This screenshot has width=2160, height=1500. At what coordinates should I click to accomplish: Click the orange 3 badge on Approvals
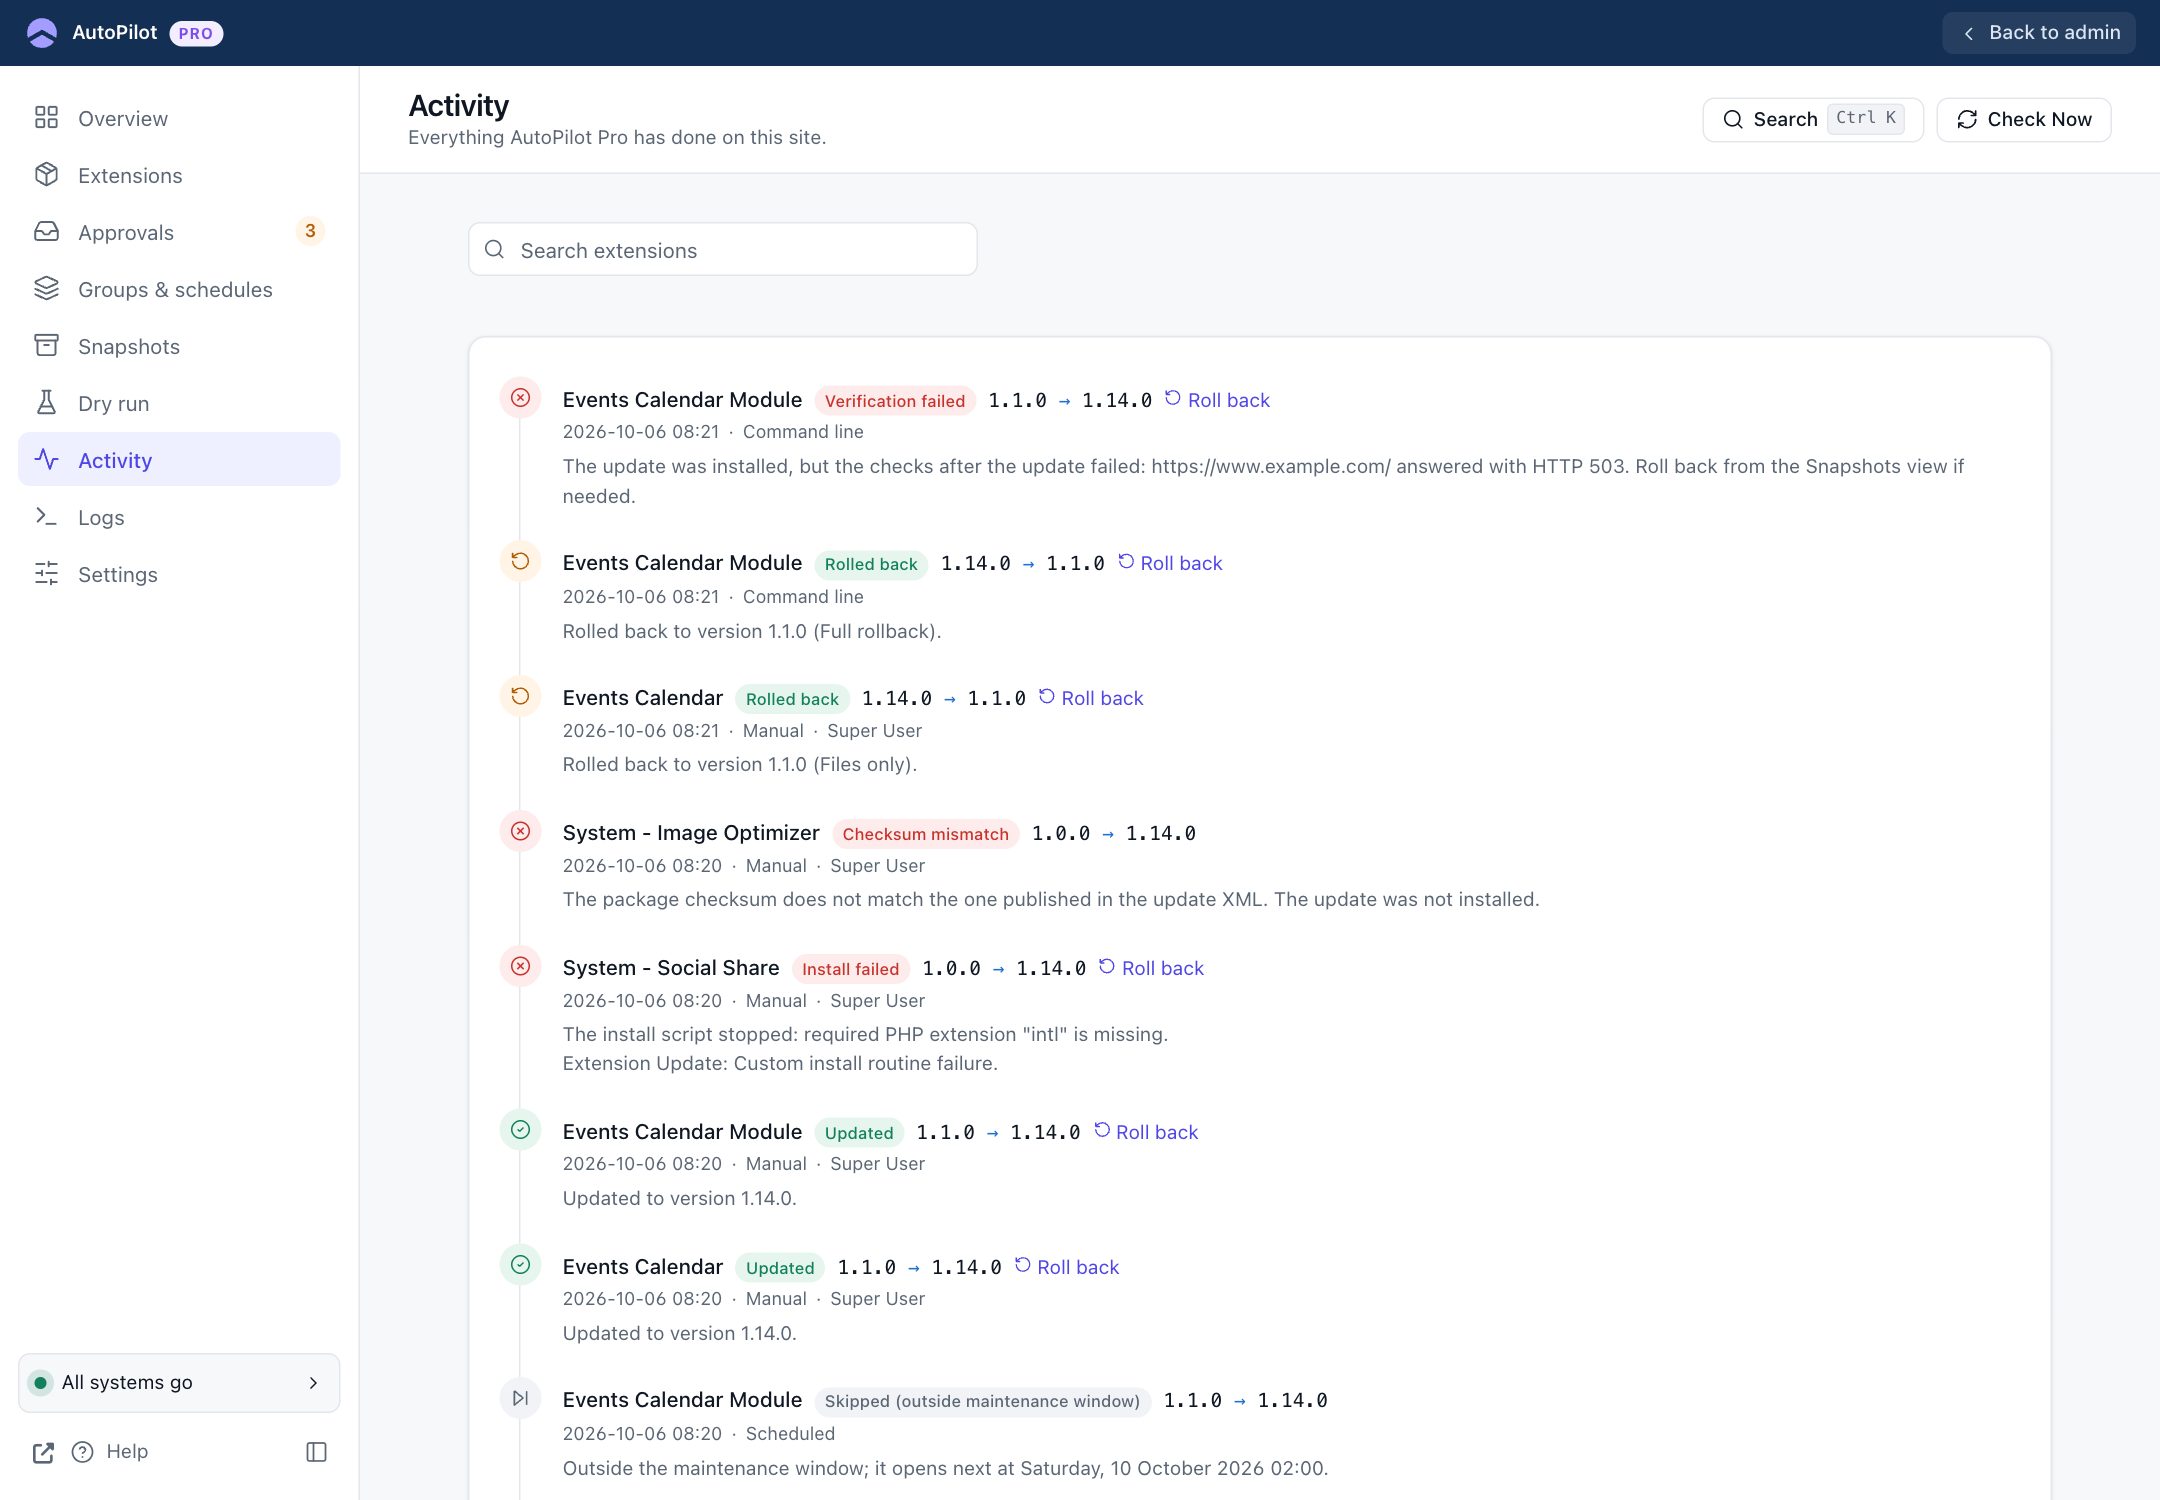pos(310,231)
